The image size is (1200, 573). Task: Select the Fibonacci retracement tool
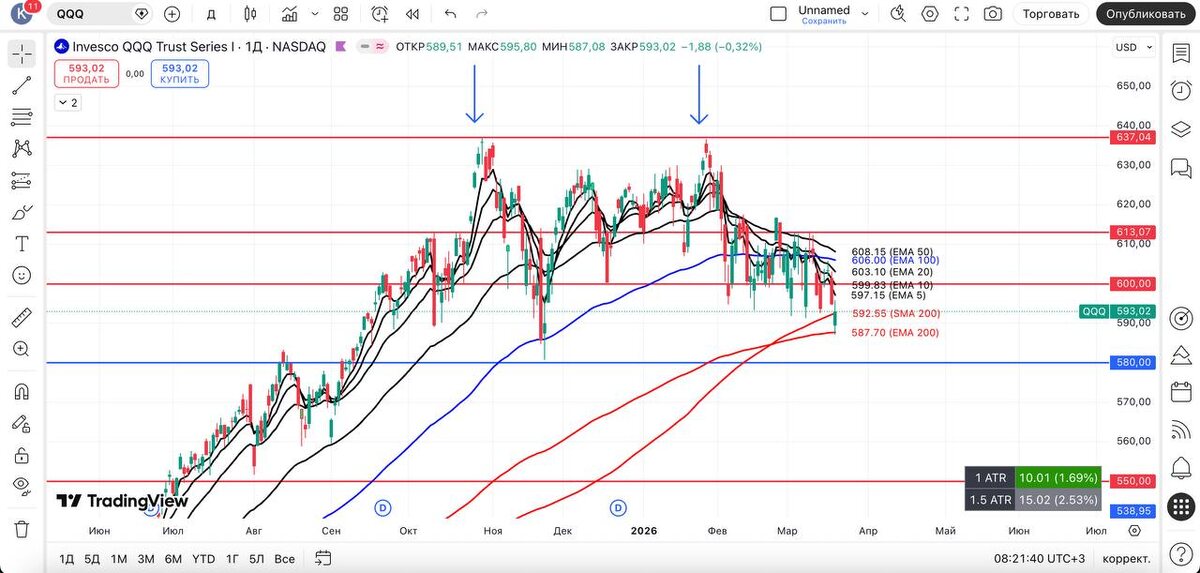[21, 117]
